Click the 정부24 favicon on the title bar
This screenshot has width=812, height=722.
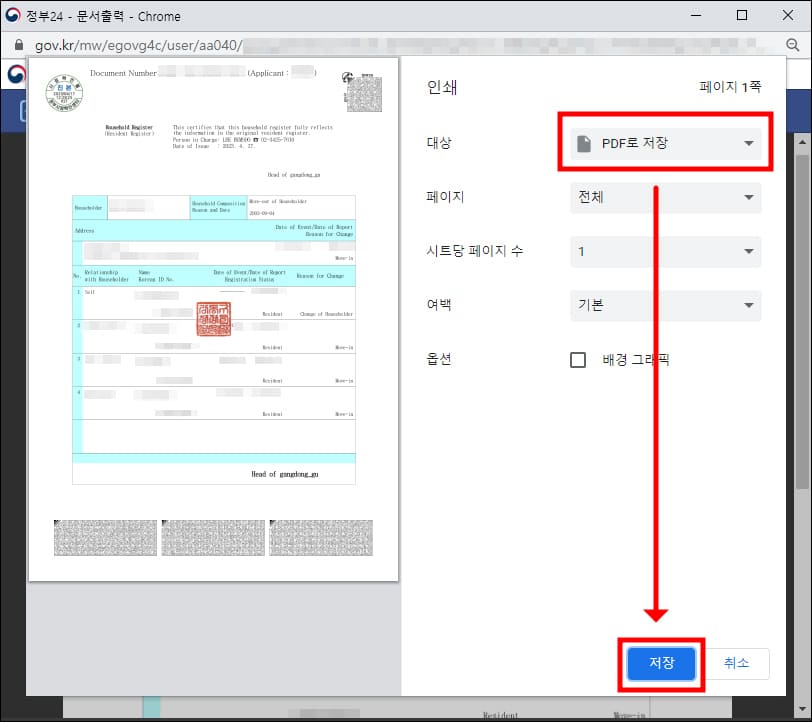point(15,15)
